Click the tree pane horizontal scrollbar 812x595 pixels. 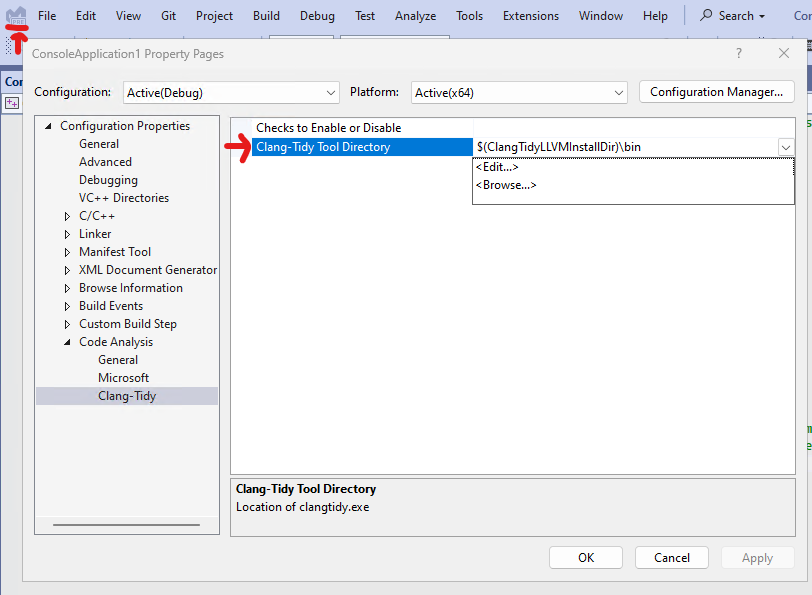(126, 525)
